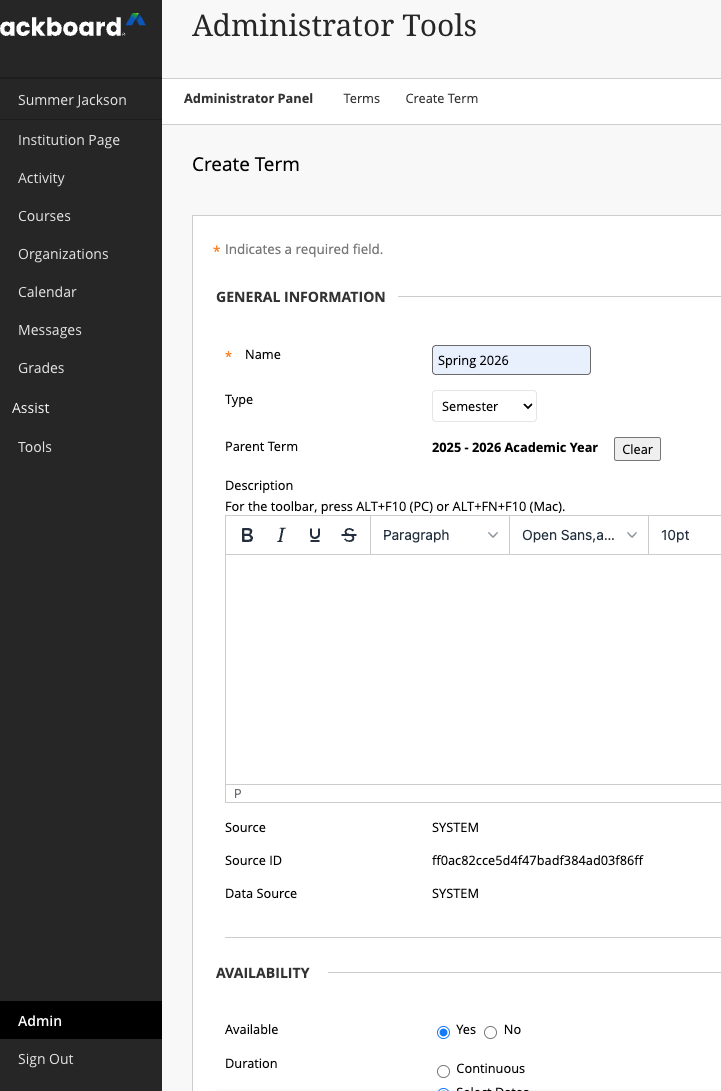Open Administrator Panel breadcrumb link

click(248, 98)
